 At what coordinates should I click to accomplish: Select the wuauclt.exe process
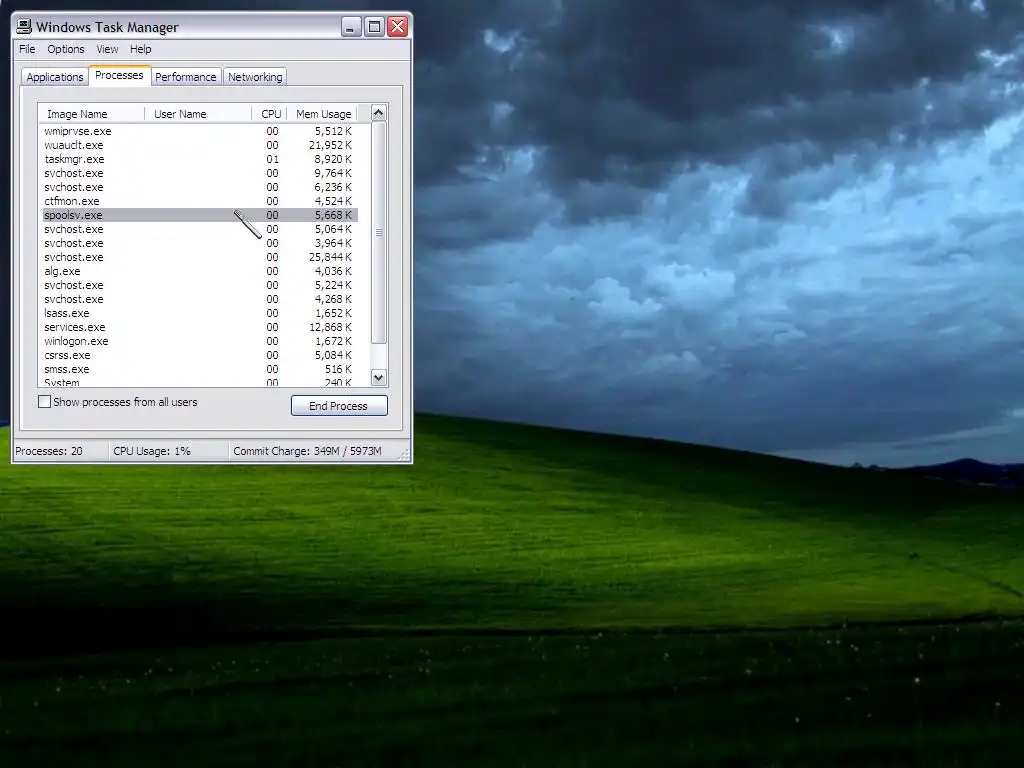click(x=200, y=145)
